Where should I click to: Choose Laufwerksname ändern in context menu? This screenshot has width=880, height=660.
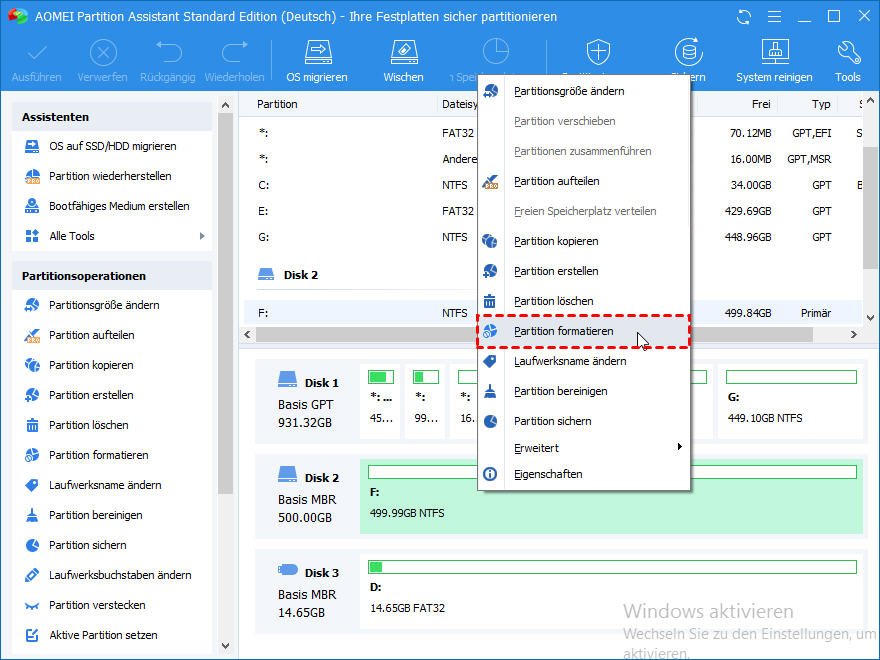584,361
